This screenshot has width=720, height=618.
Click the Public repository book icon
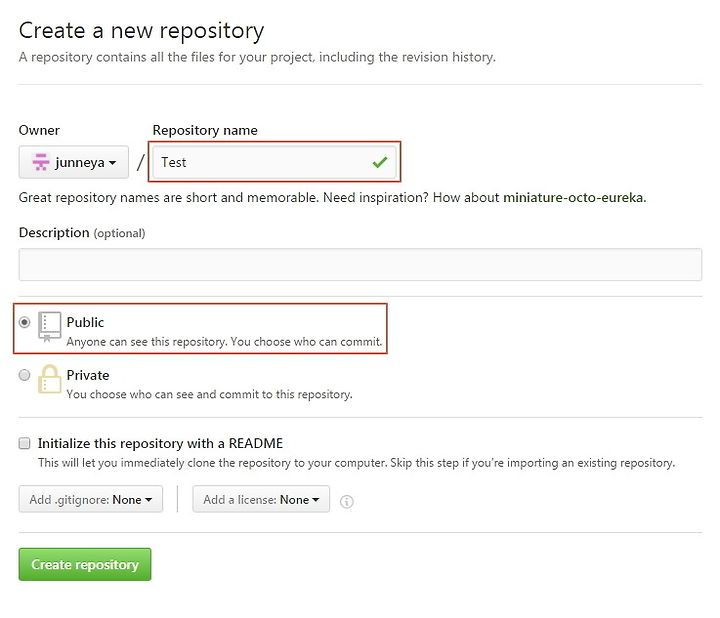click(x=49, y=326)
